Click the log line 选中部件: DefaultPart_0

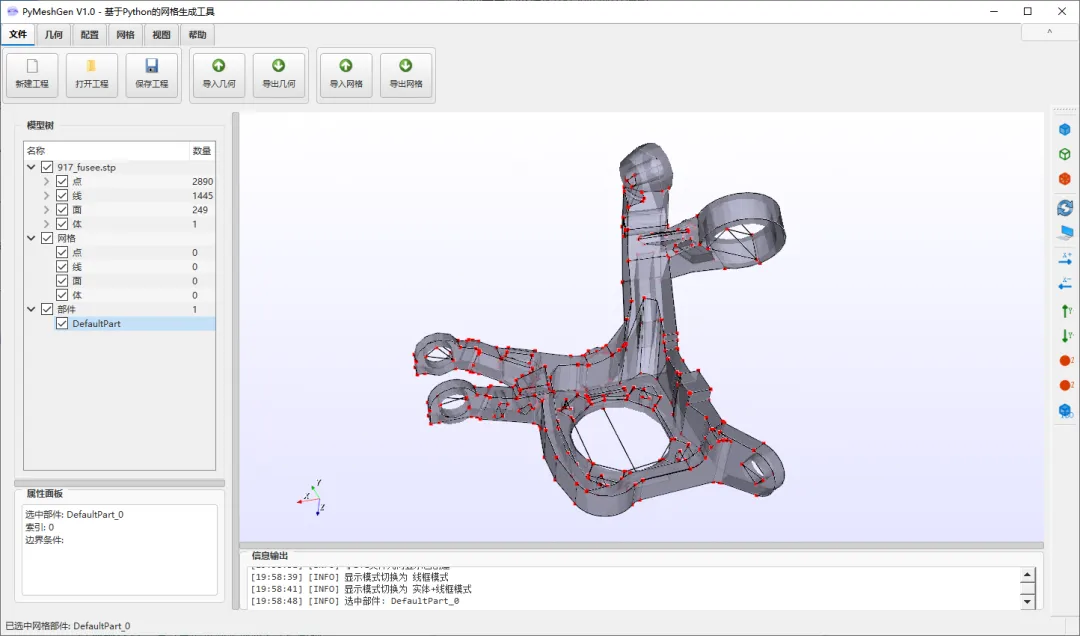(x=355, y=601)
